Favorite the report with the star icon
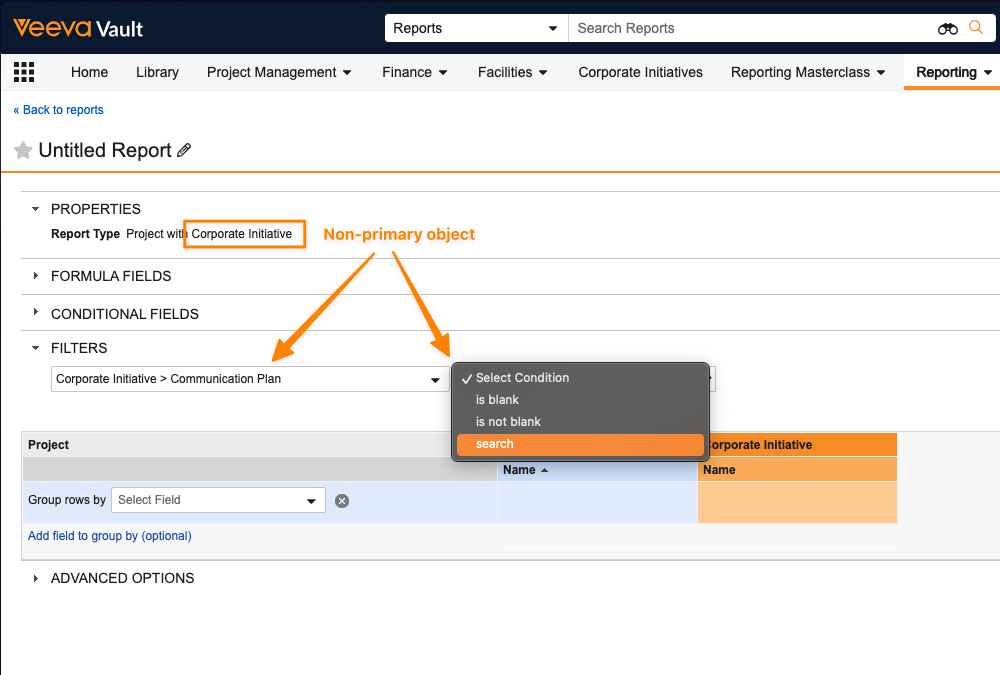This screenshot has width=1000, height=675. [x=23, y=151]
